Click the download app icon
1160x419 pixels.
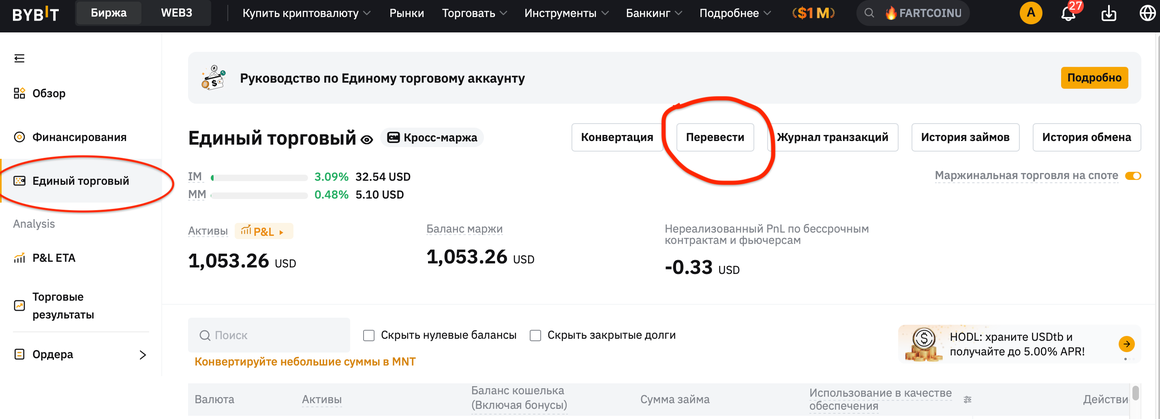(x=1109, y=13)
